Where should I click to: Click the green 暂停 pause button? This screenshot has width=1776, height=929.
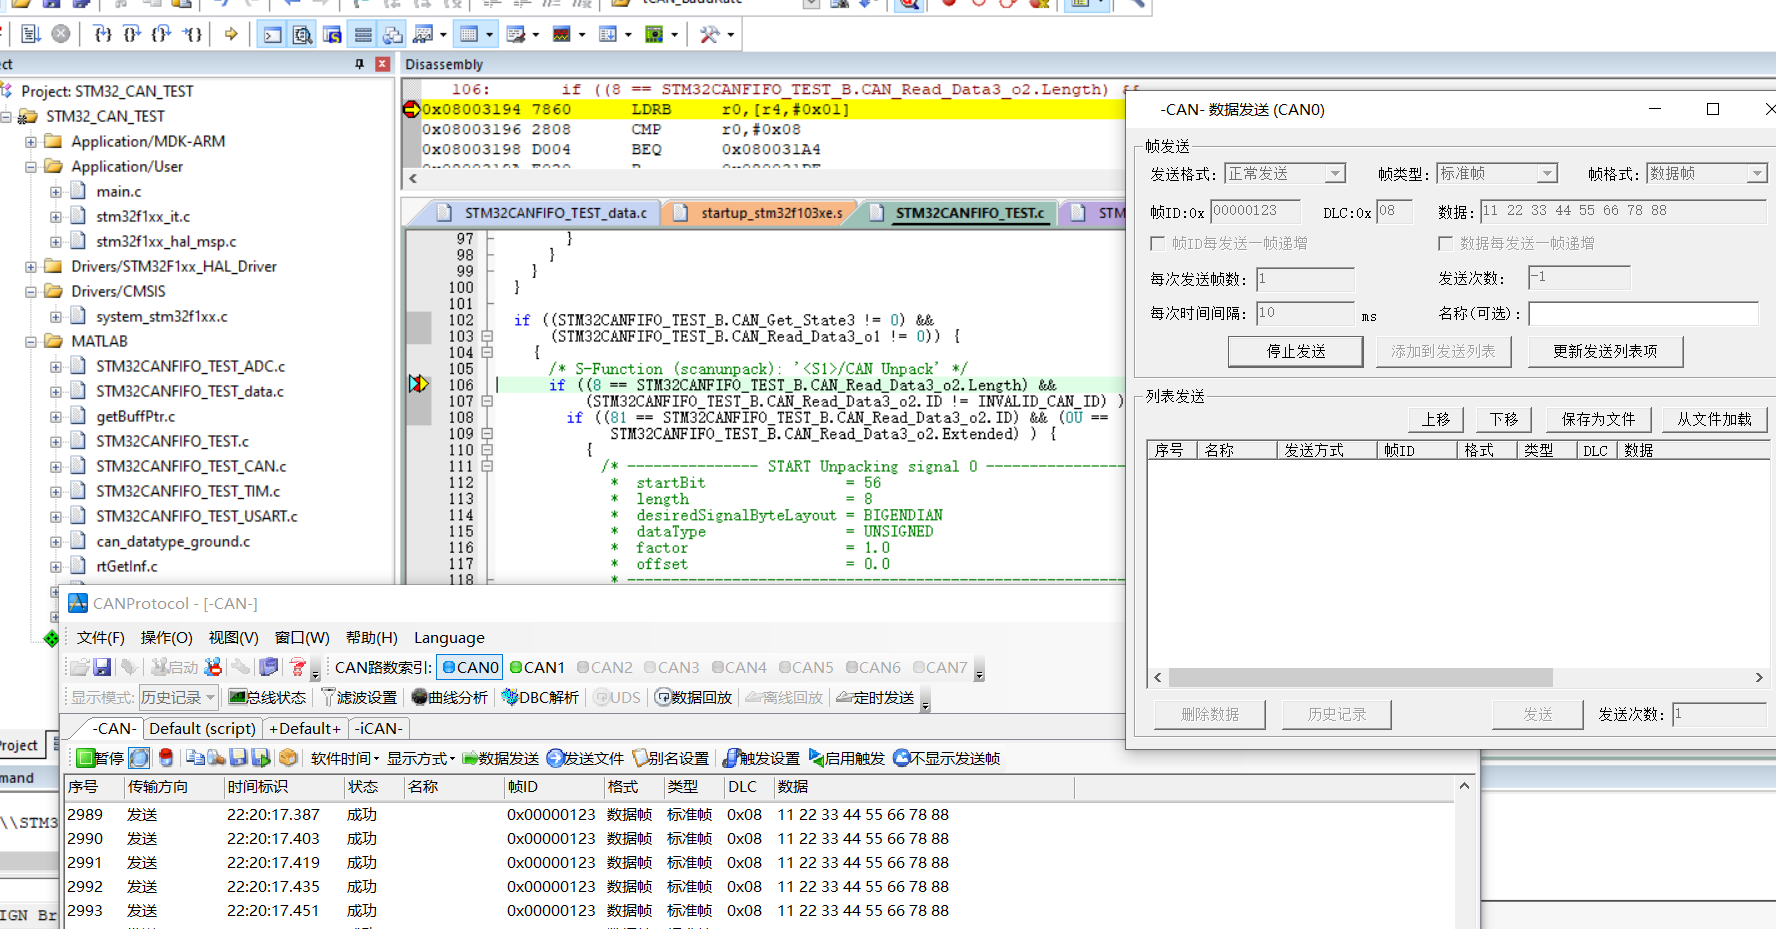pyautogui.click(x=100, y=758)
